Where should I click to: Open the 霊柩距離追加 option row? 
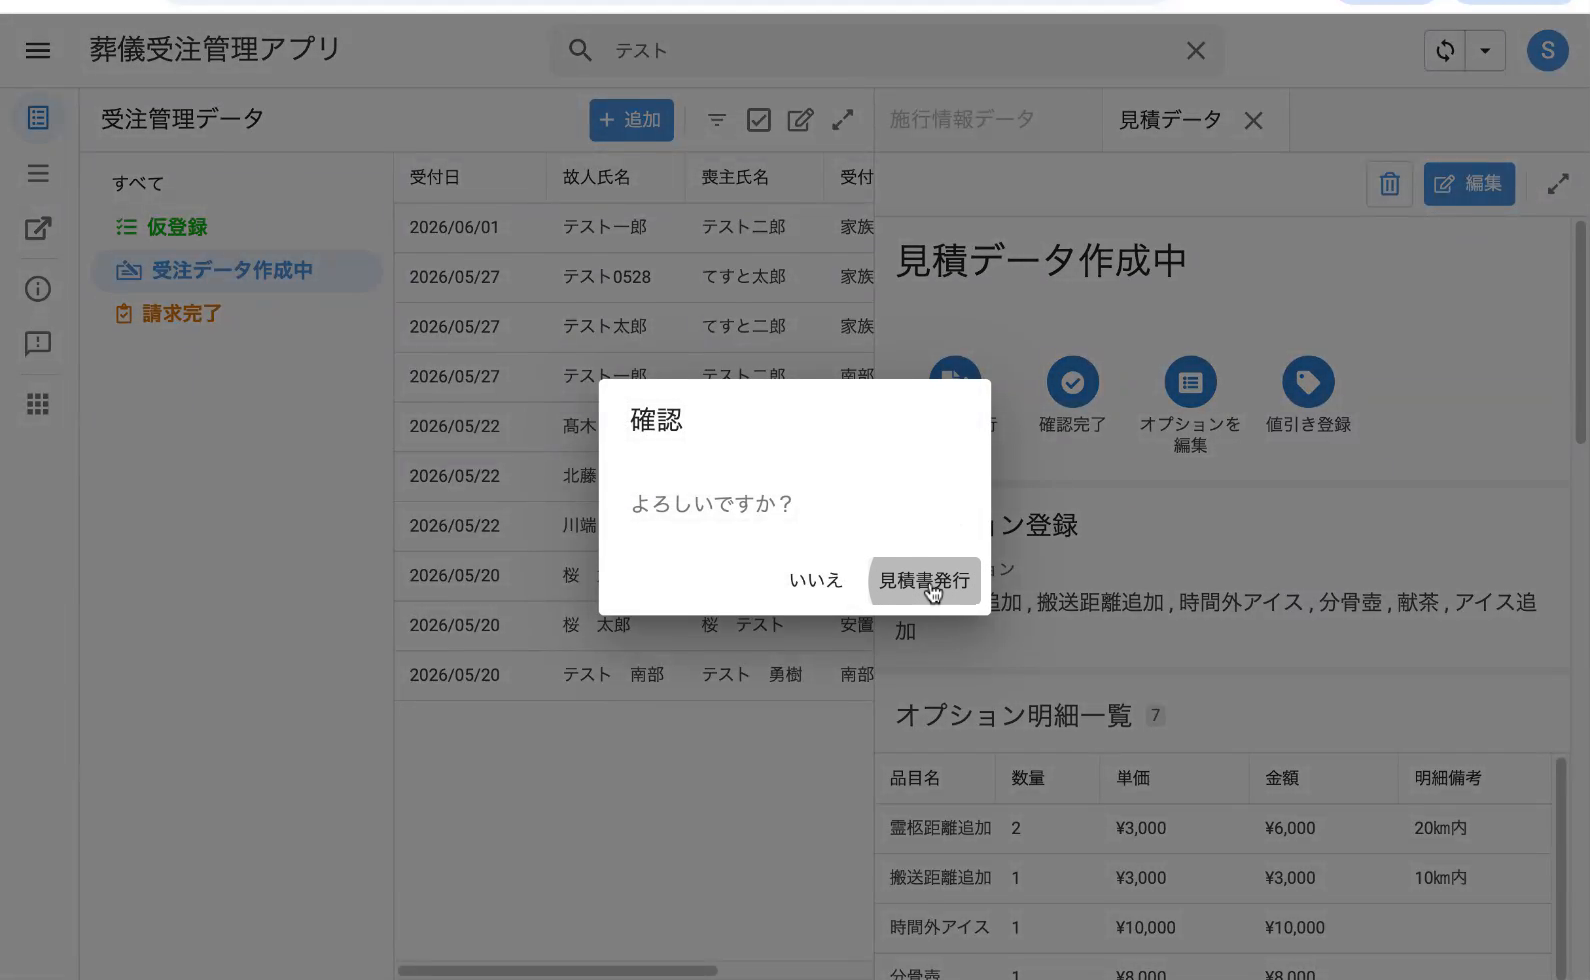pyautogui.click(x=1213, y=828)
